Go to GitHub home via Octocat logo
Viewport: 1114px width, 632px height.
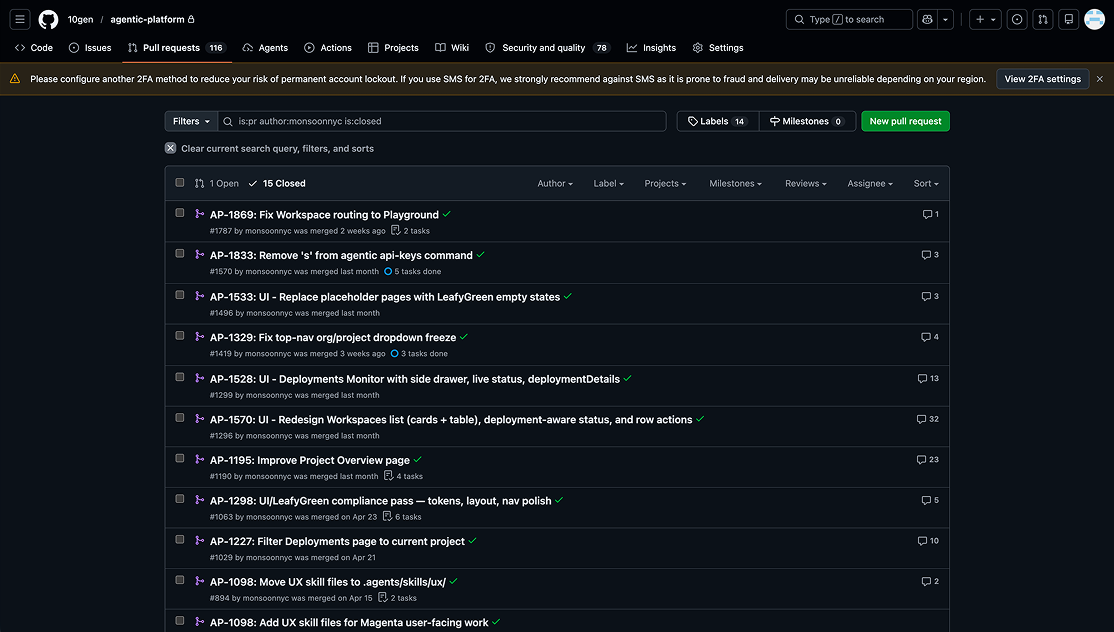click(x=48, y=19)
